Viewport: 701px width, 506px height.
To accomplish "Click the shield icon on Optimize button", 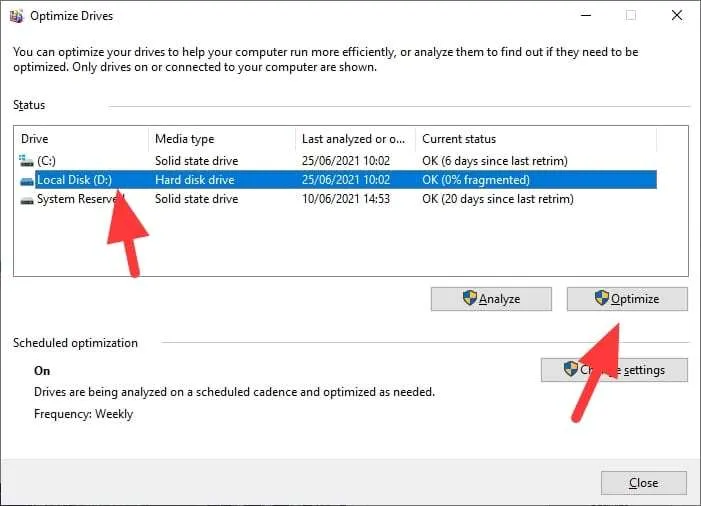I will pos(602,298).
